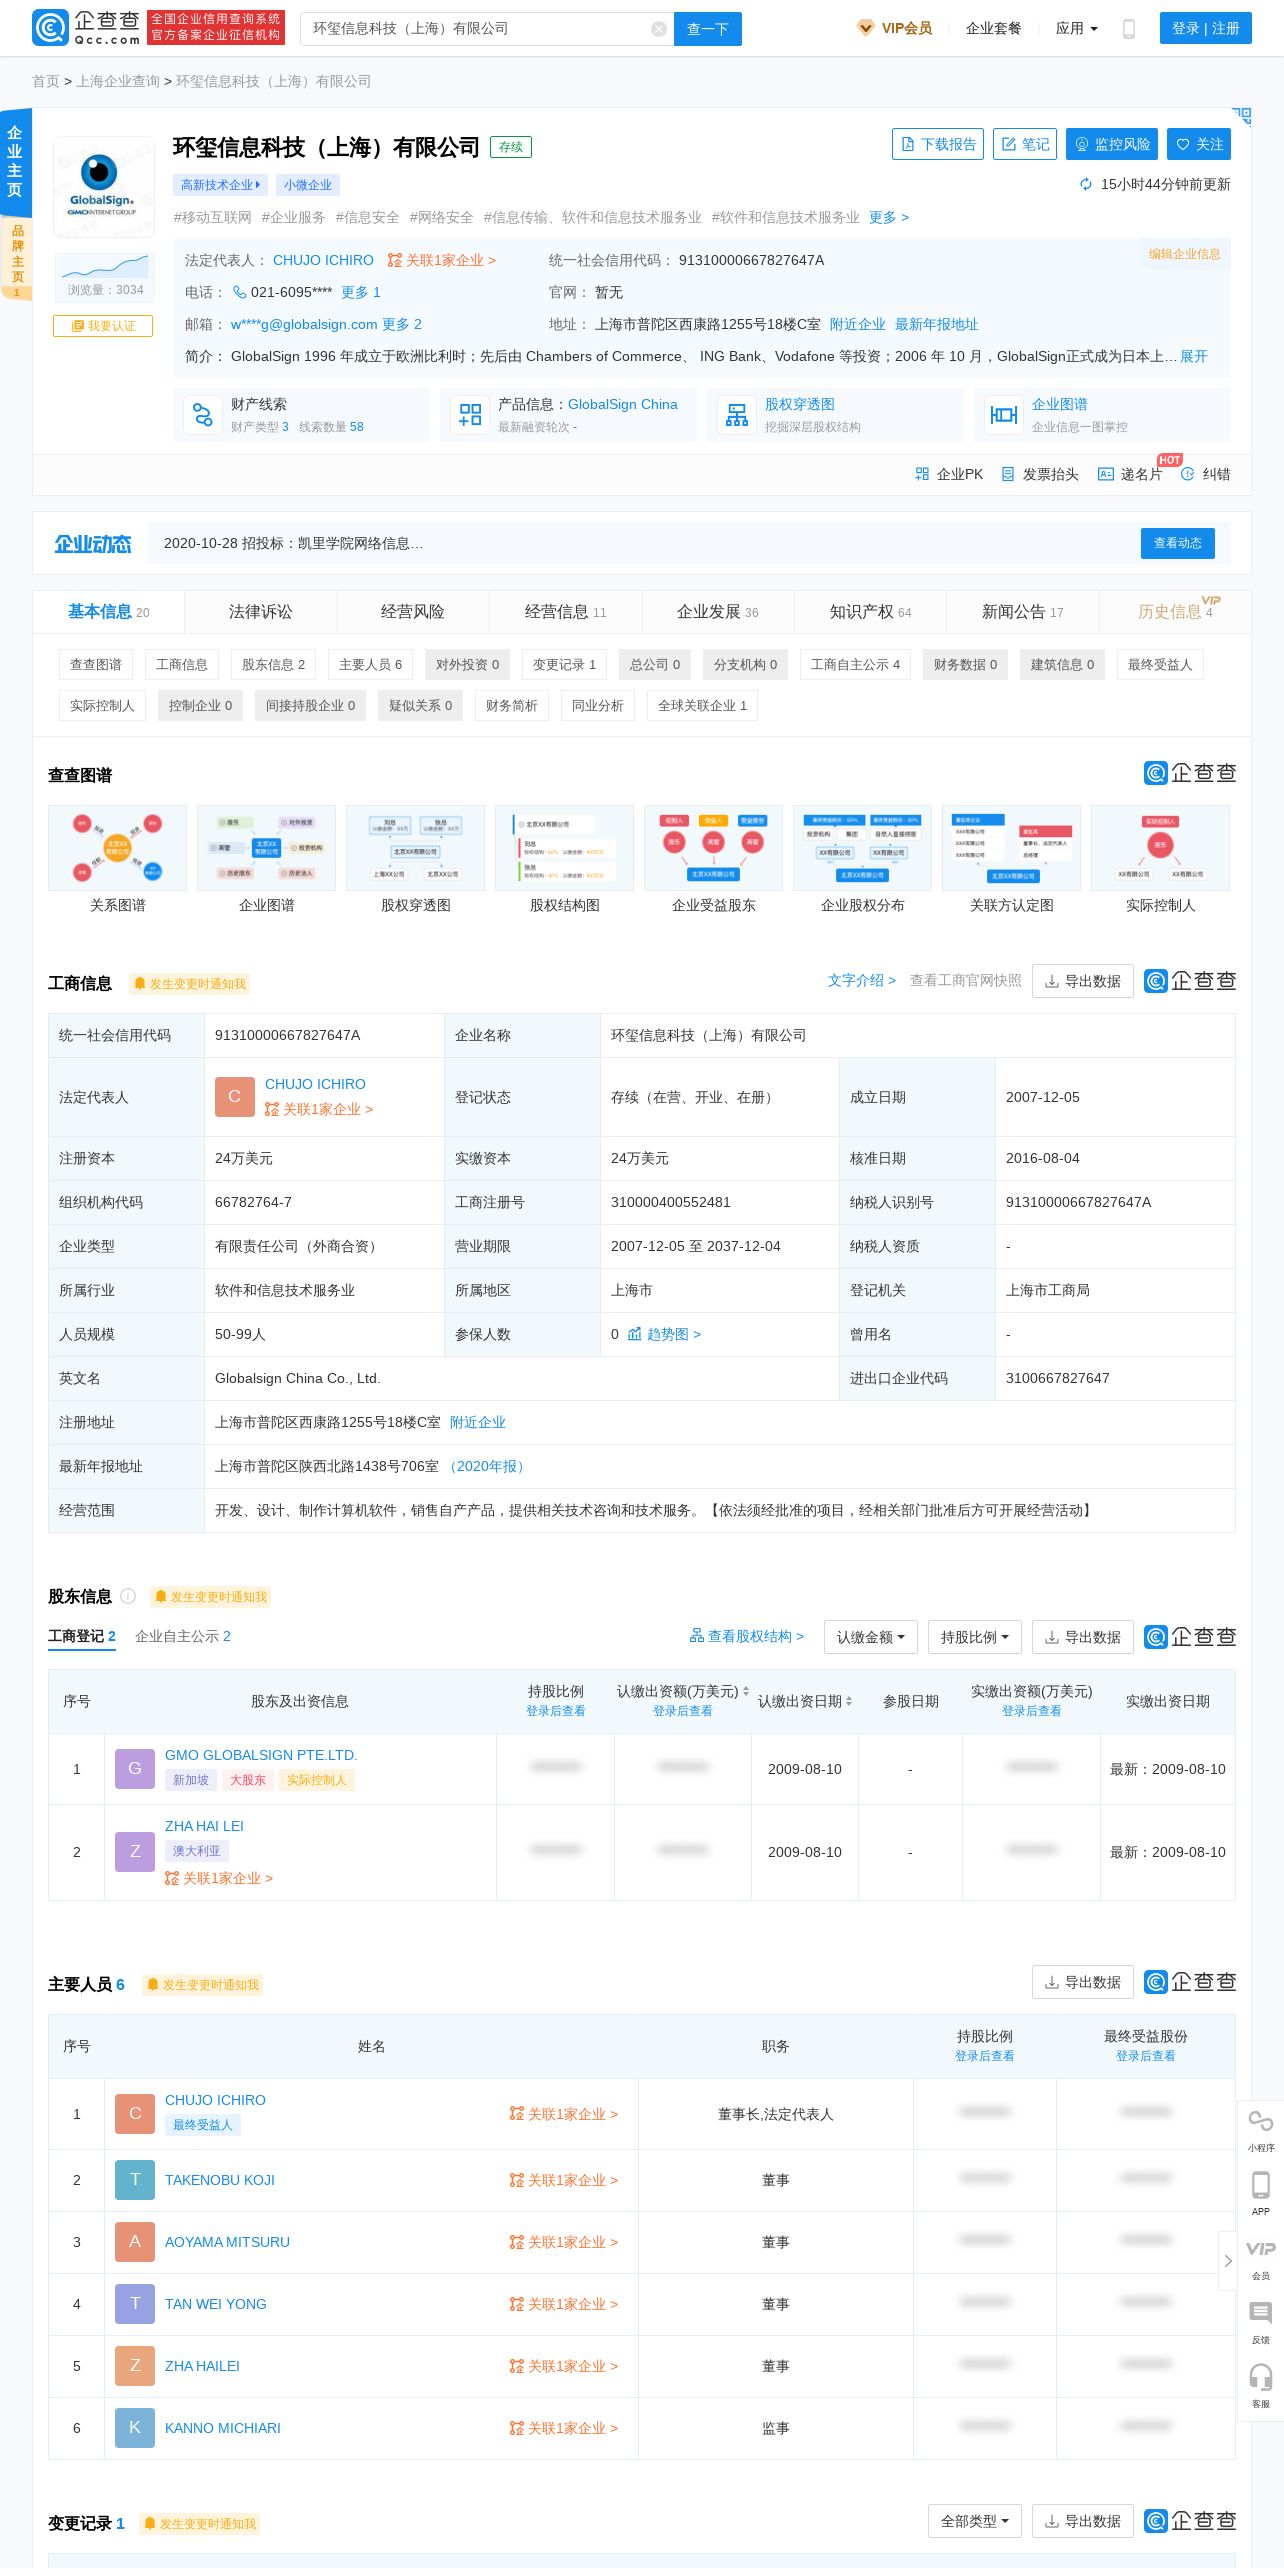Open the 产品信息 GlobalSign China icon

[470, 414]
